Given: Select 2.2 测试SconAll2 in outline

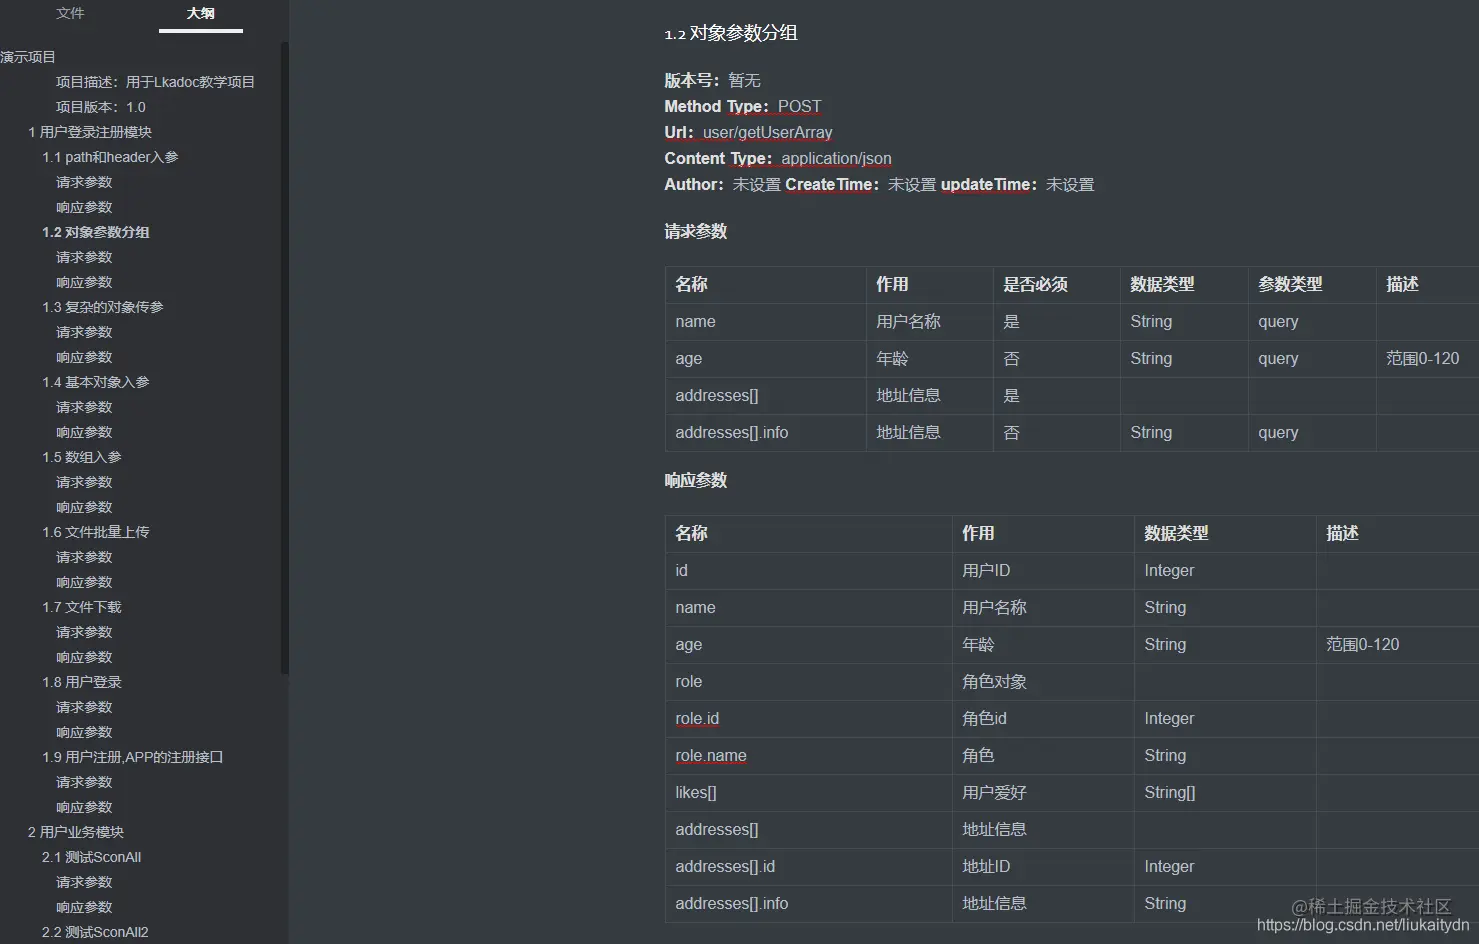Looking at the screenshot, I should point(95,931).
